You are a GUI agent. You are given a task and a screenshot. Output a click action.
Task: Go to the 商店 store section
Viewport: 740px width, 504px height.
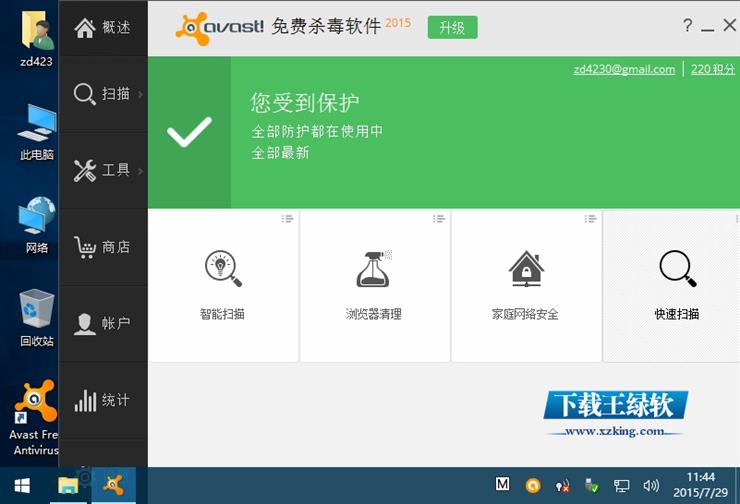pyautogui.click(x=102, y=247)
